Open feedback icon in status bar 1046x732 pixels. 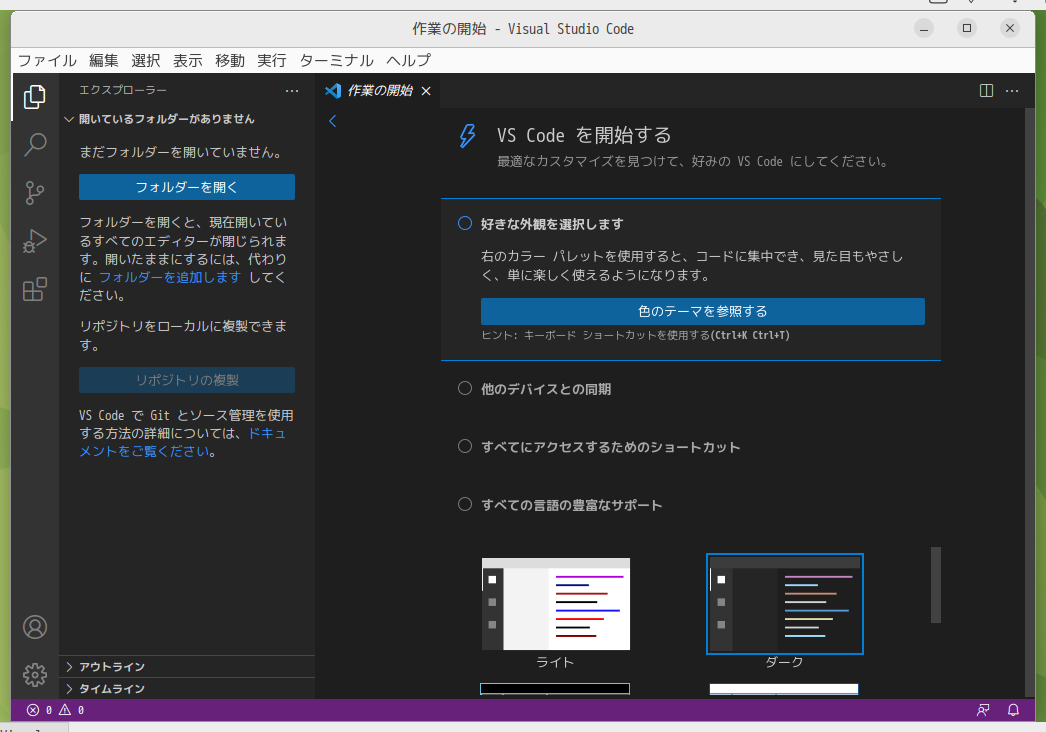click(x=983, y=710)
